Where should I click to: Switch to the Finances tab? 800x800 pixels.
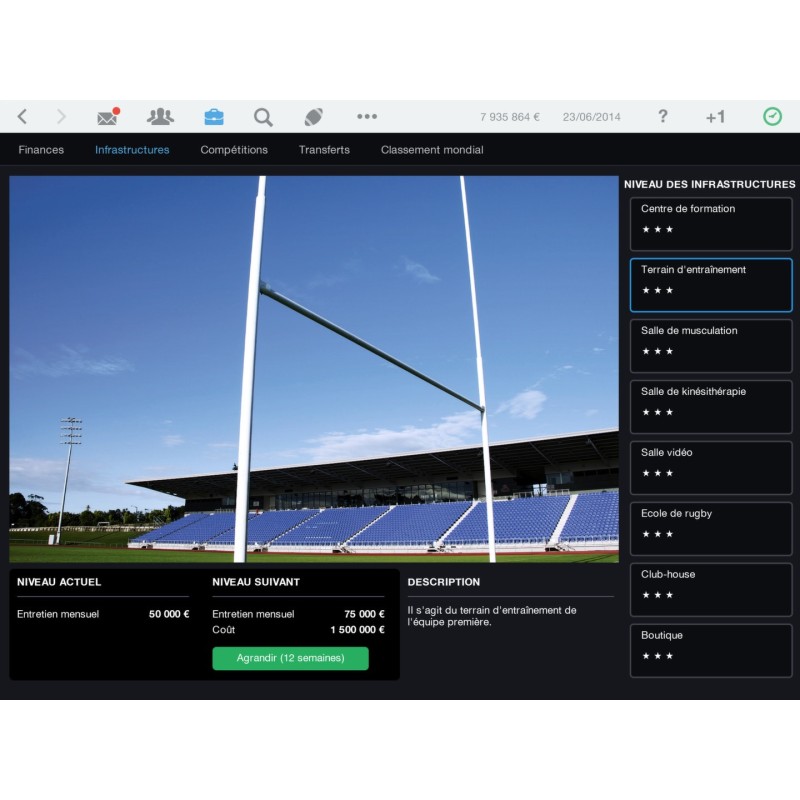coord(41,150)
